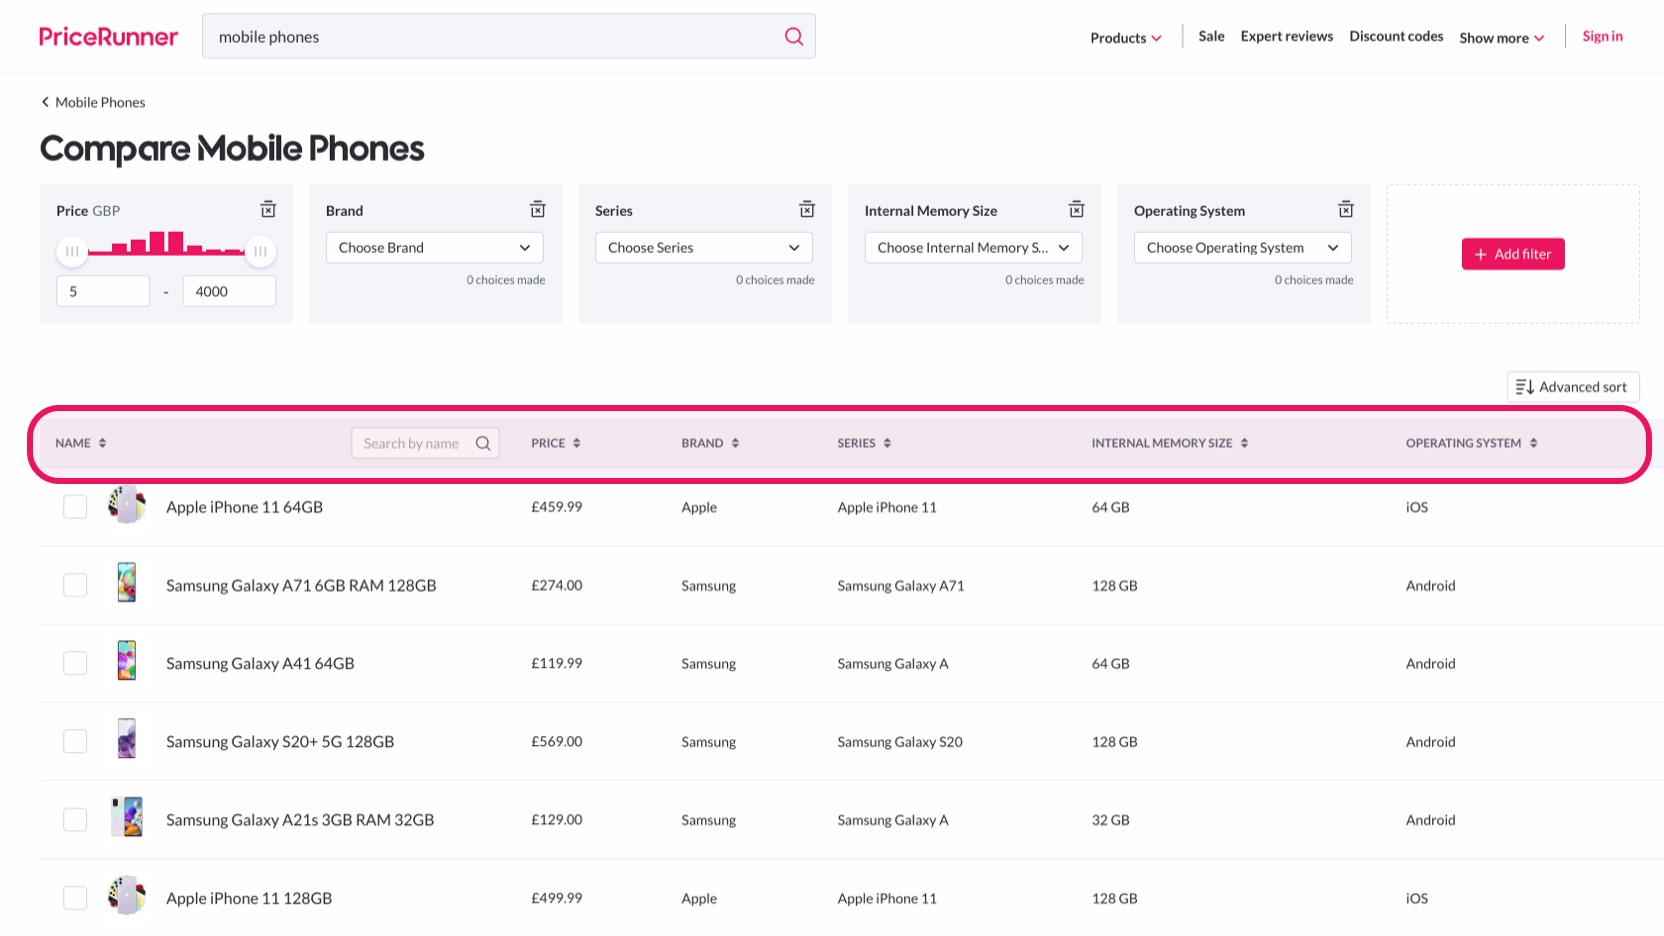Go back via Mobile Phones breadcrumb
Screen dimensions: 1664x936
click(x=93, y=102)
